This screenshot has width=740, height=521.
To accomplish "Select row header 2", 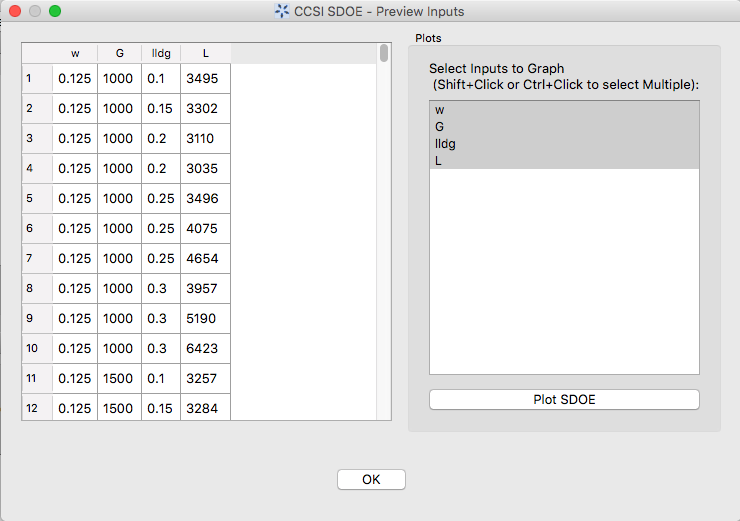I will (37, 109).
